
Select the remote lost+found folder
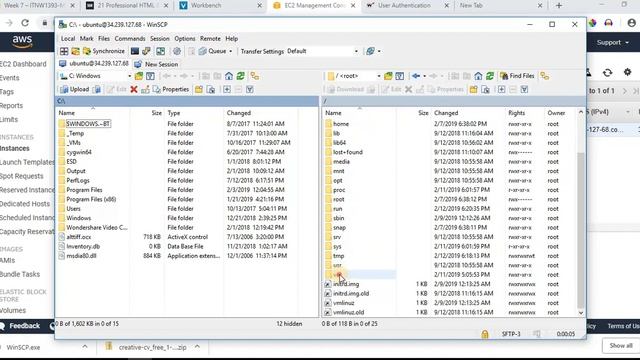click(x=347, y=152)
